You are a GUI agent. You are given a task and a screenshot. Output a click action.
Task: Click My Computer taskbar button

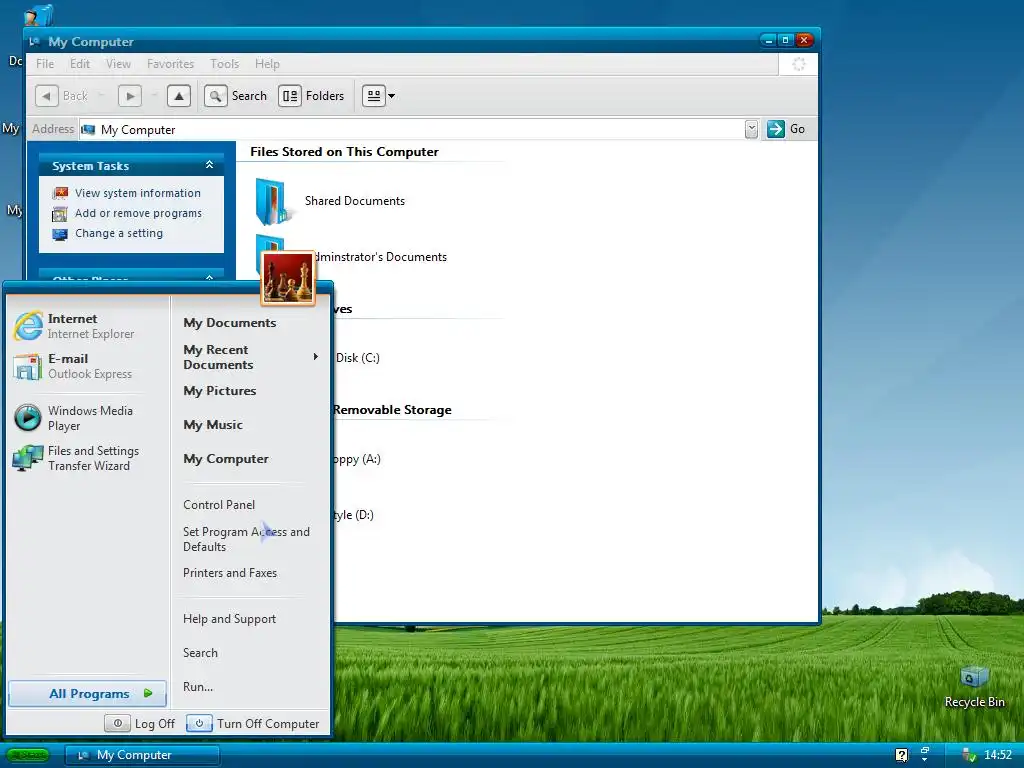point(142,755)
